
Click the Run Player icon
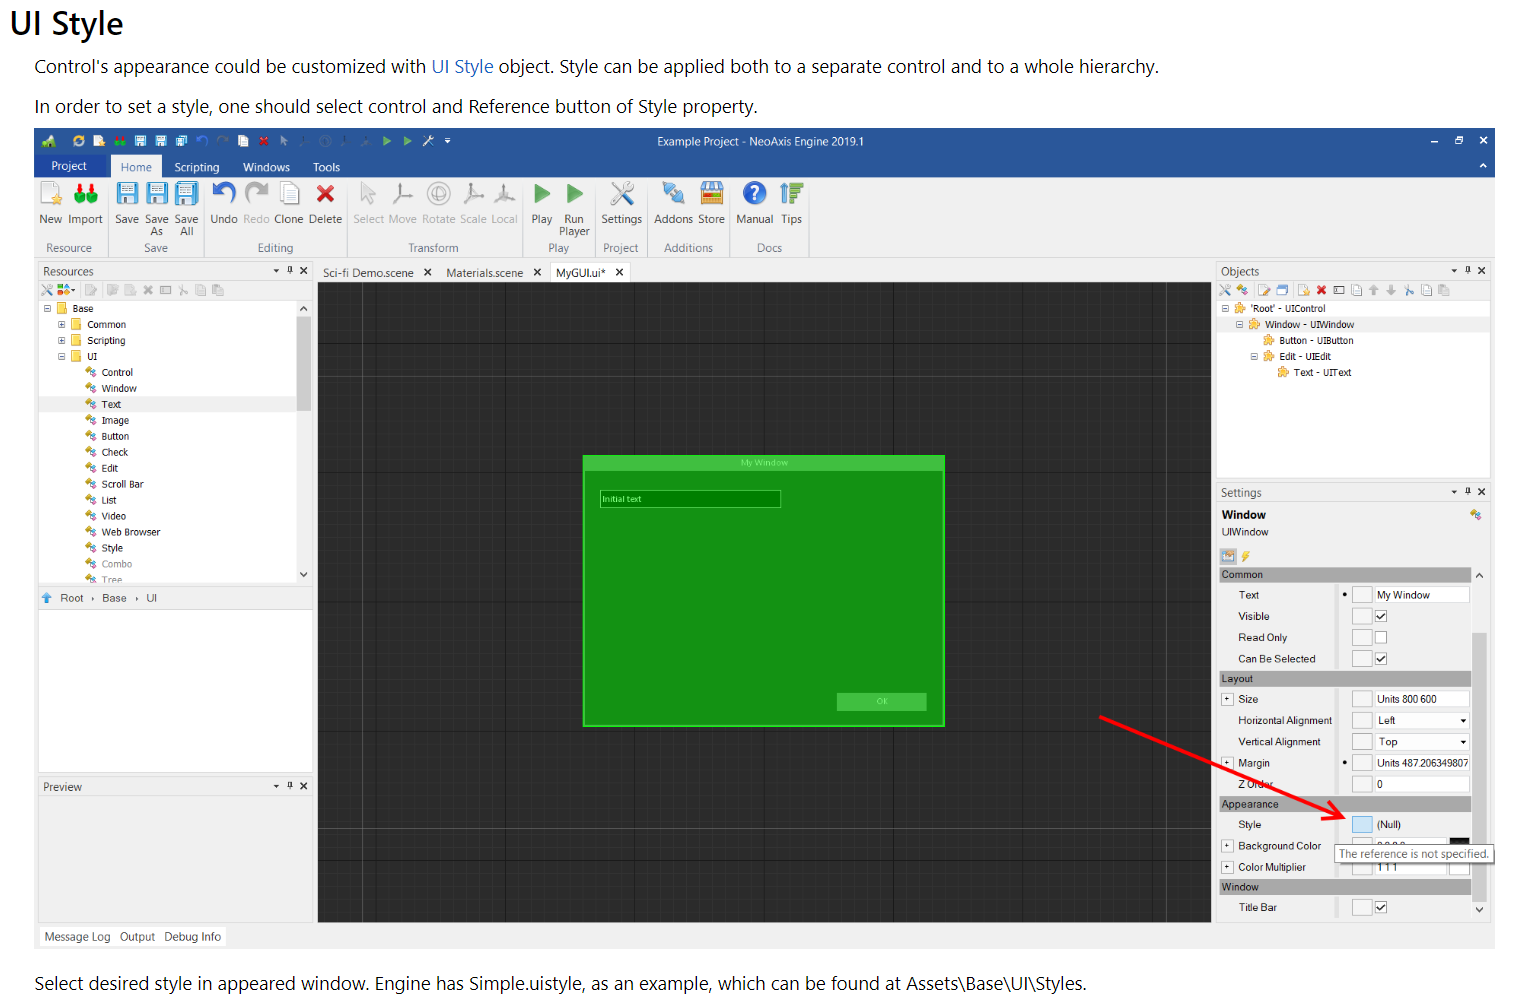[x=574, y=194]
